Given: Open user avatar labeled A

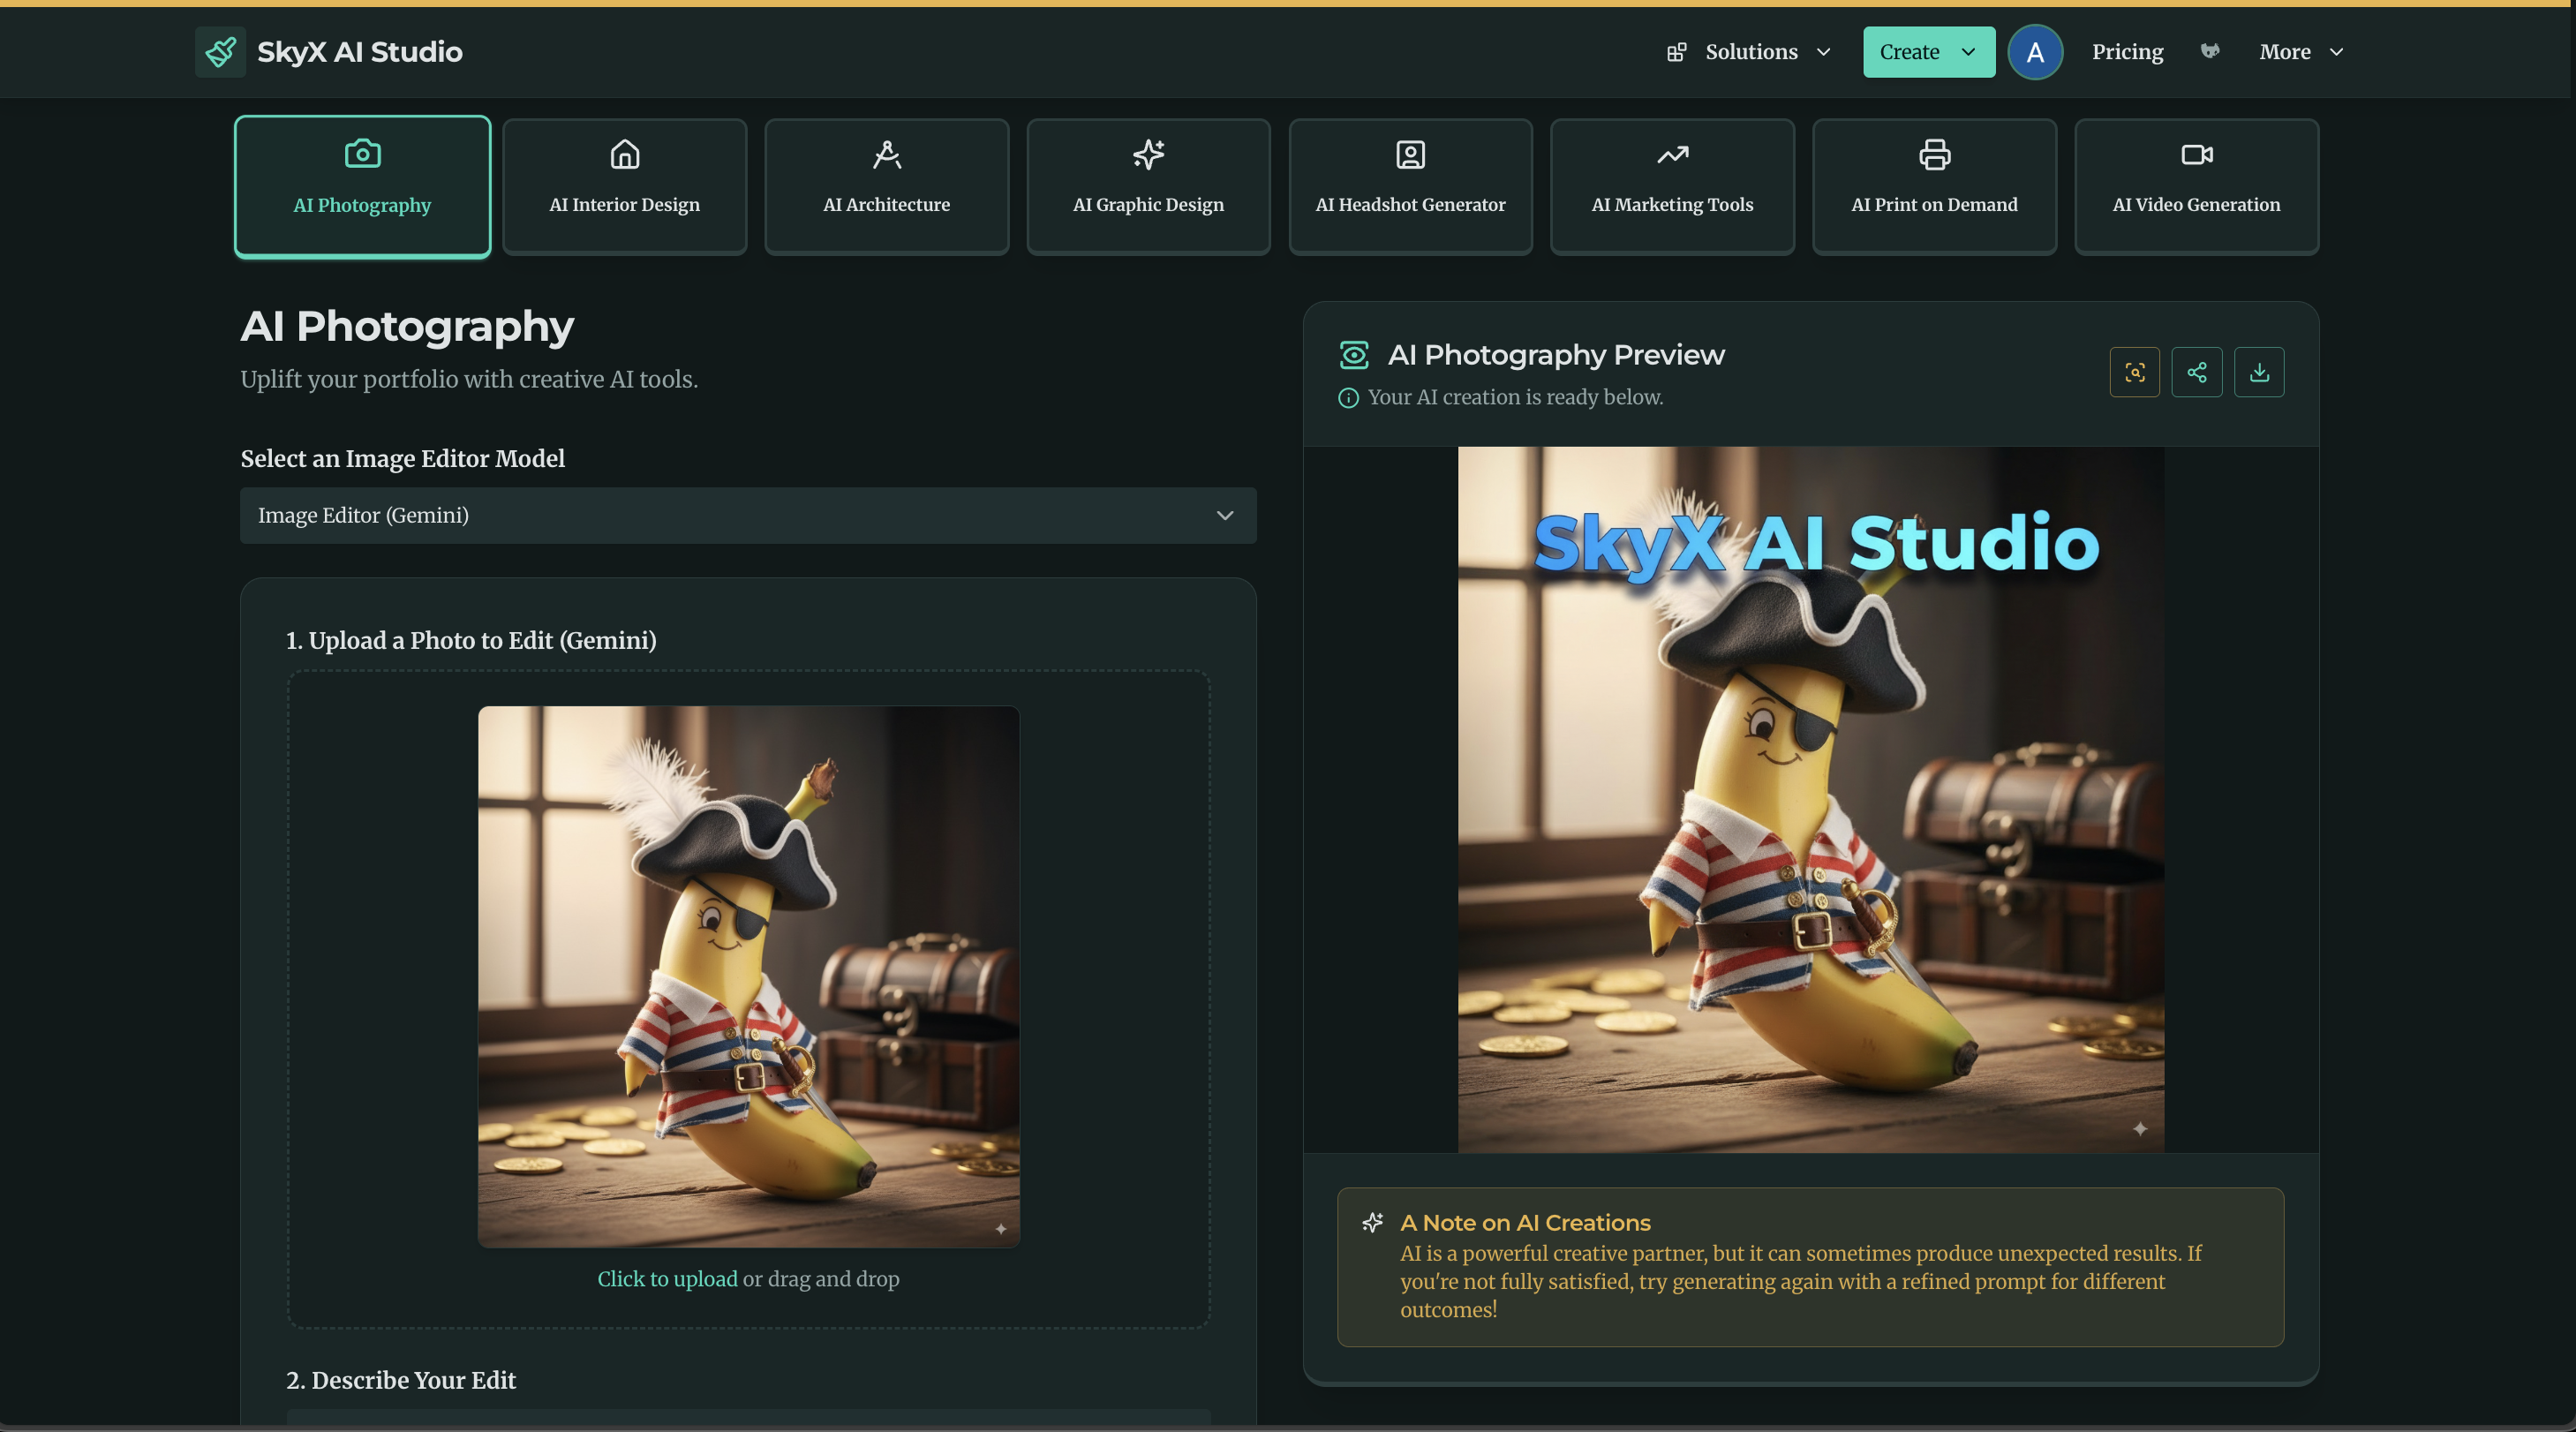Looking at the screenshot, I should 2034,52.
